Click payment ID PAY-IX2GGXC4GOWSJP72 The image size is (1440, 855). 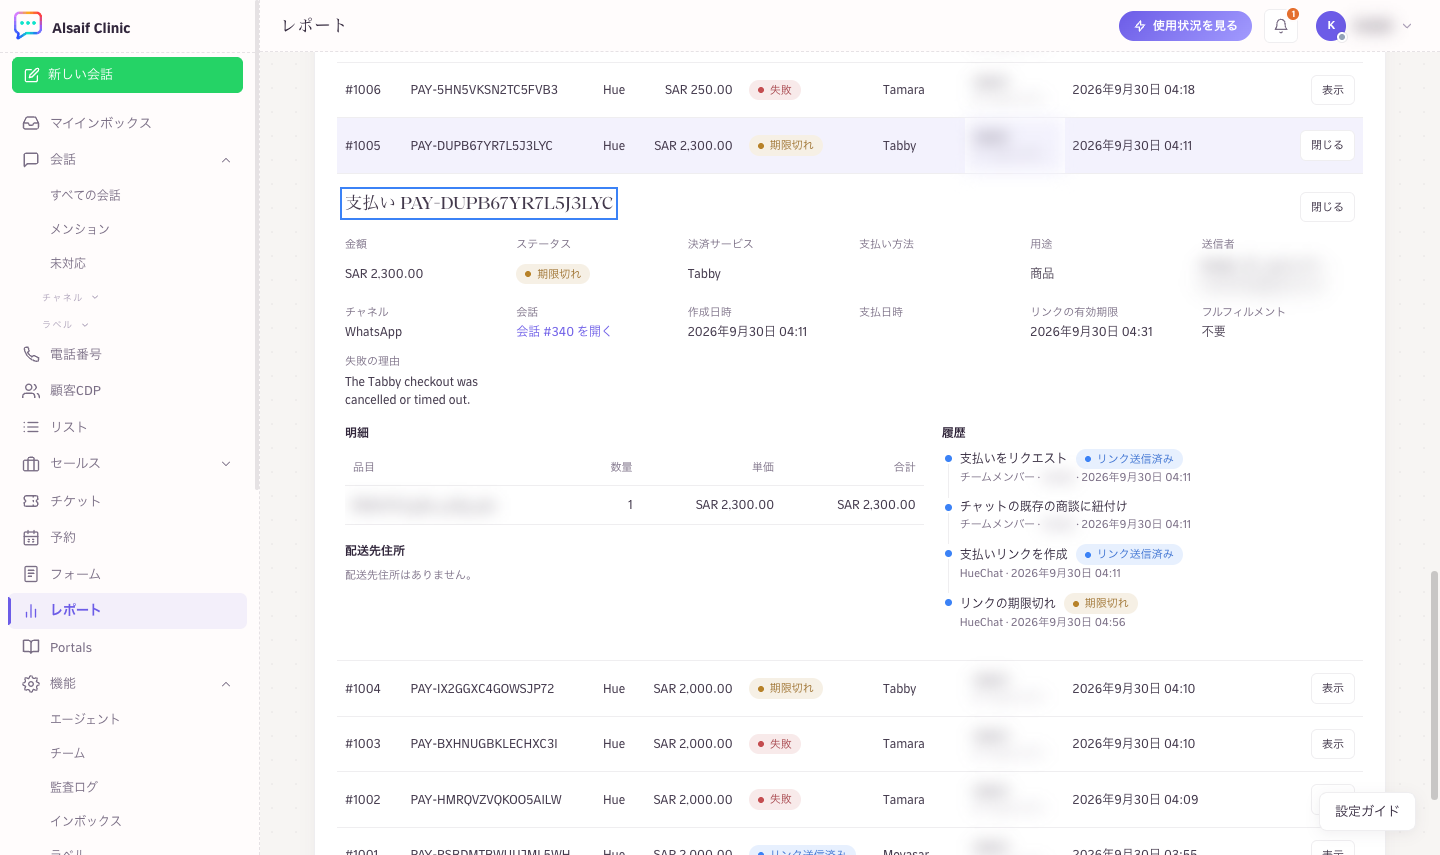tap(482, 689)
